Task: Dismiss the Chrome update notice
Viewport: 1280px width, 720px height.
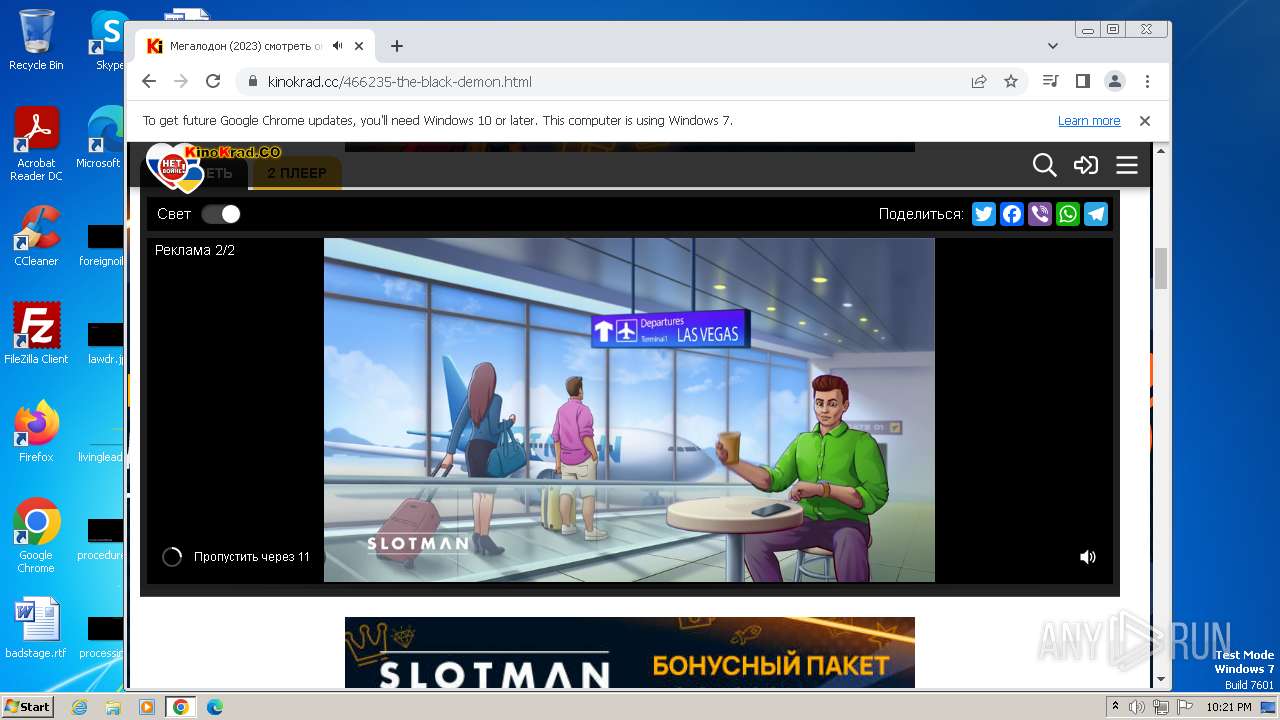Action: tap(1145, 121)
